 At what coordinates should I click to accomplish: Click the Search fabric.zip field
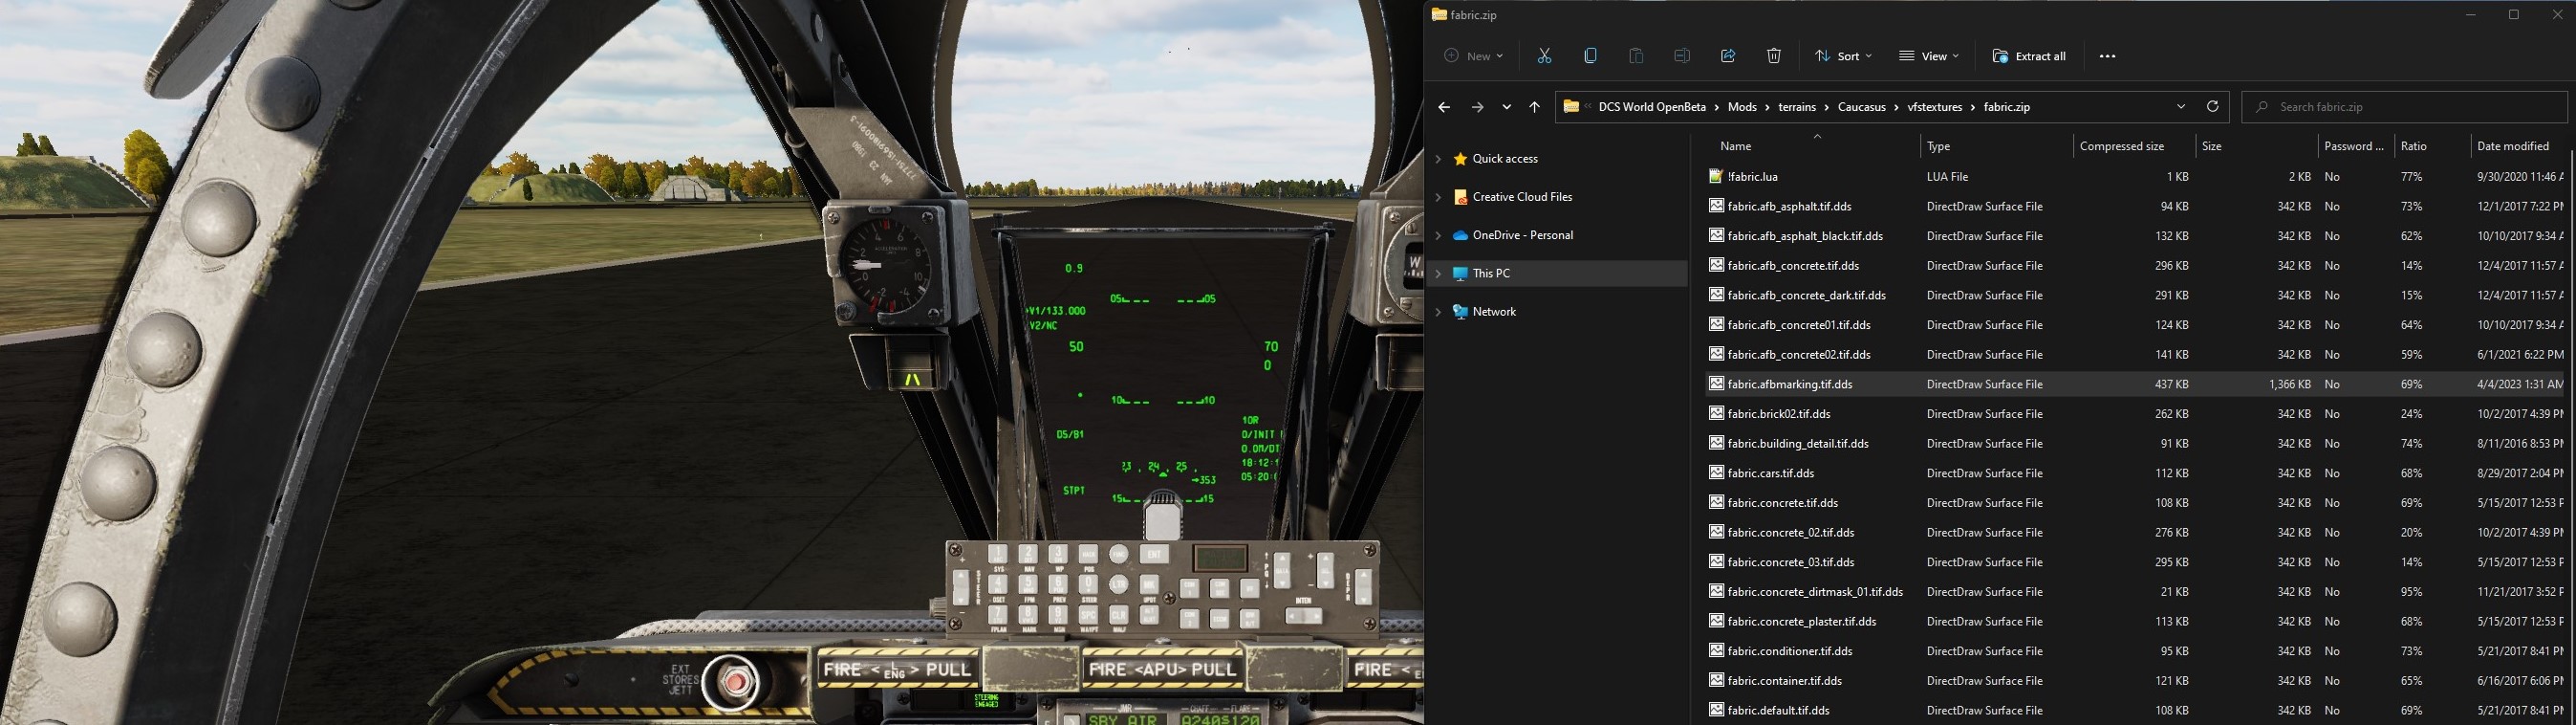(2404, 107)
